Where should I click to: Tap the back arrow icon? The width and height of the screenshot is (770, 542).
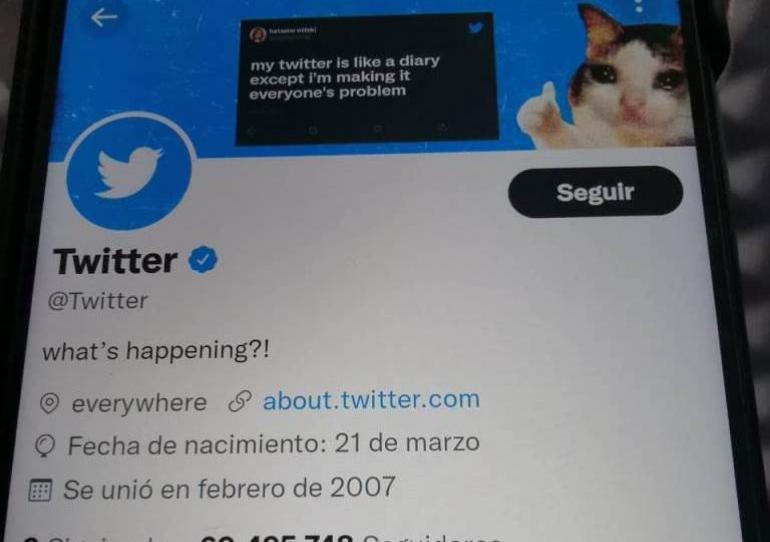[104, 18]
